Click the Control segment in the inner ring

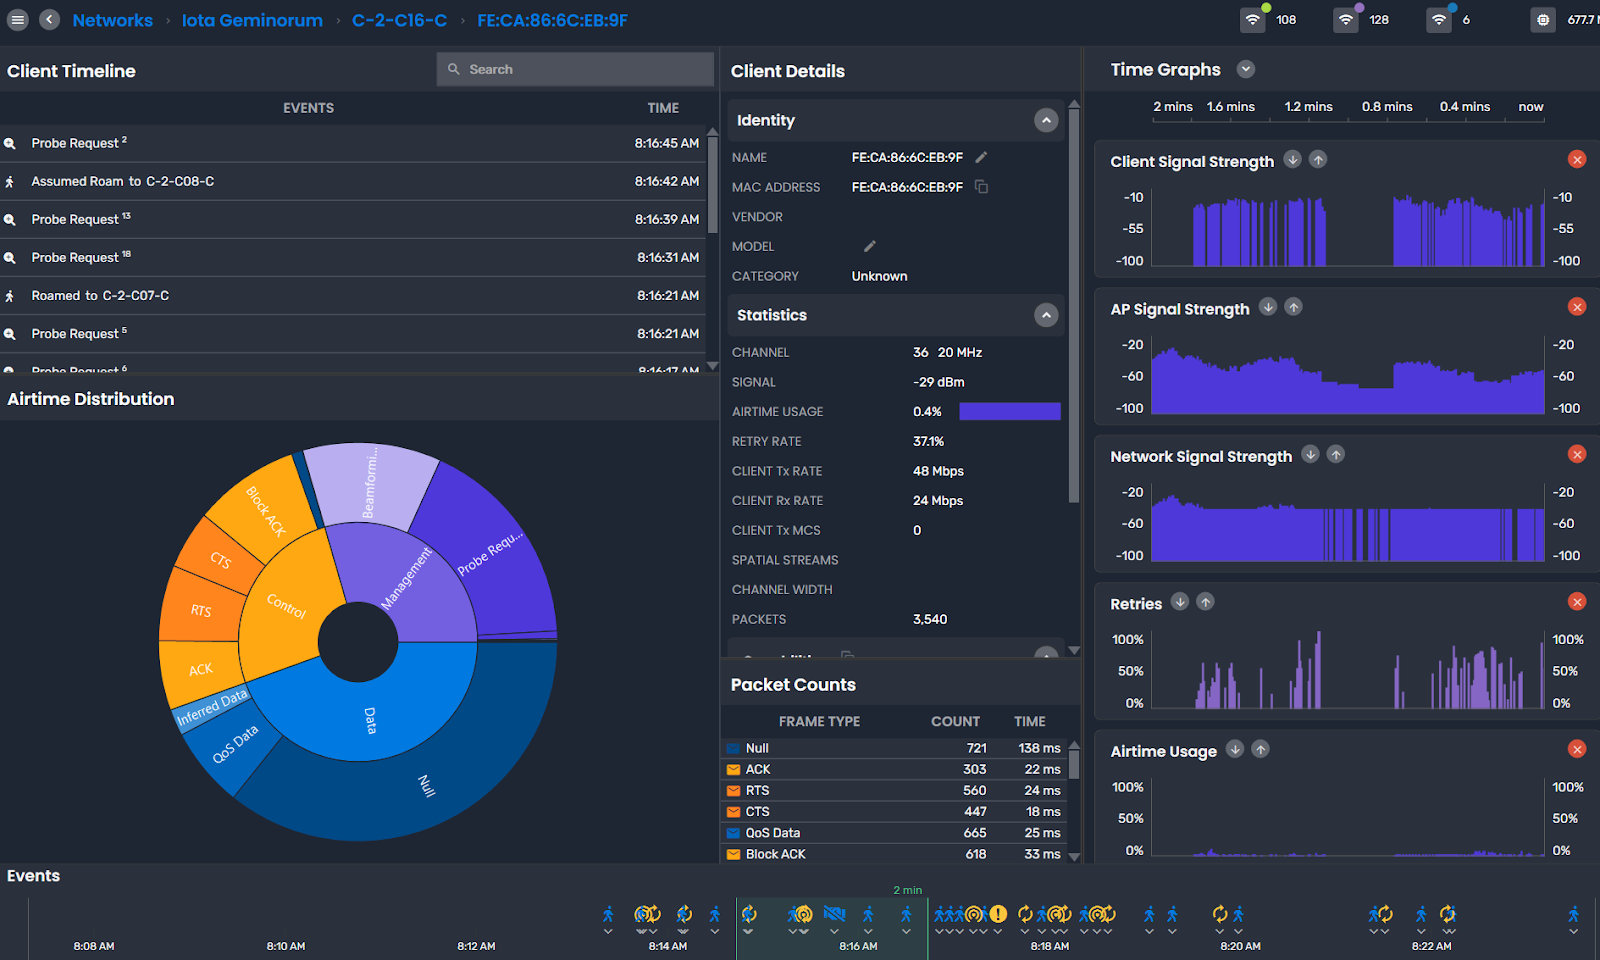(x=285, y=605)
